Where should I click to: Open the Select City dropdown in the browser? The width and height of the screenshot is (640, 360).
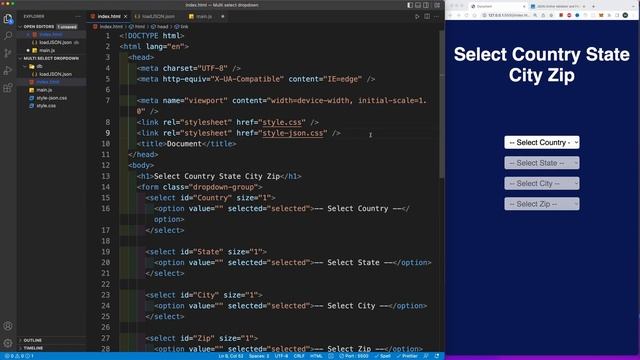(x=542, y=183)
